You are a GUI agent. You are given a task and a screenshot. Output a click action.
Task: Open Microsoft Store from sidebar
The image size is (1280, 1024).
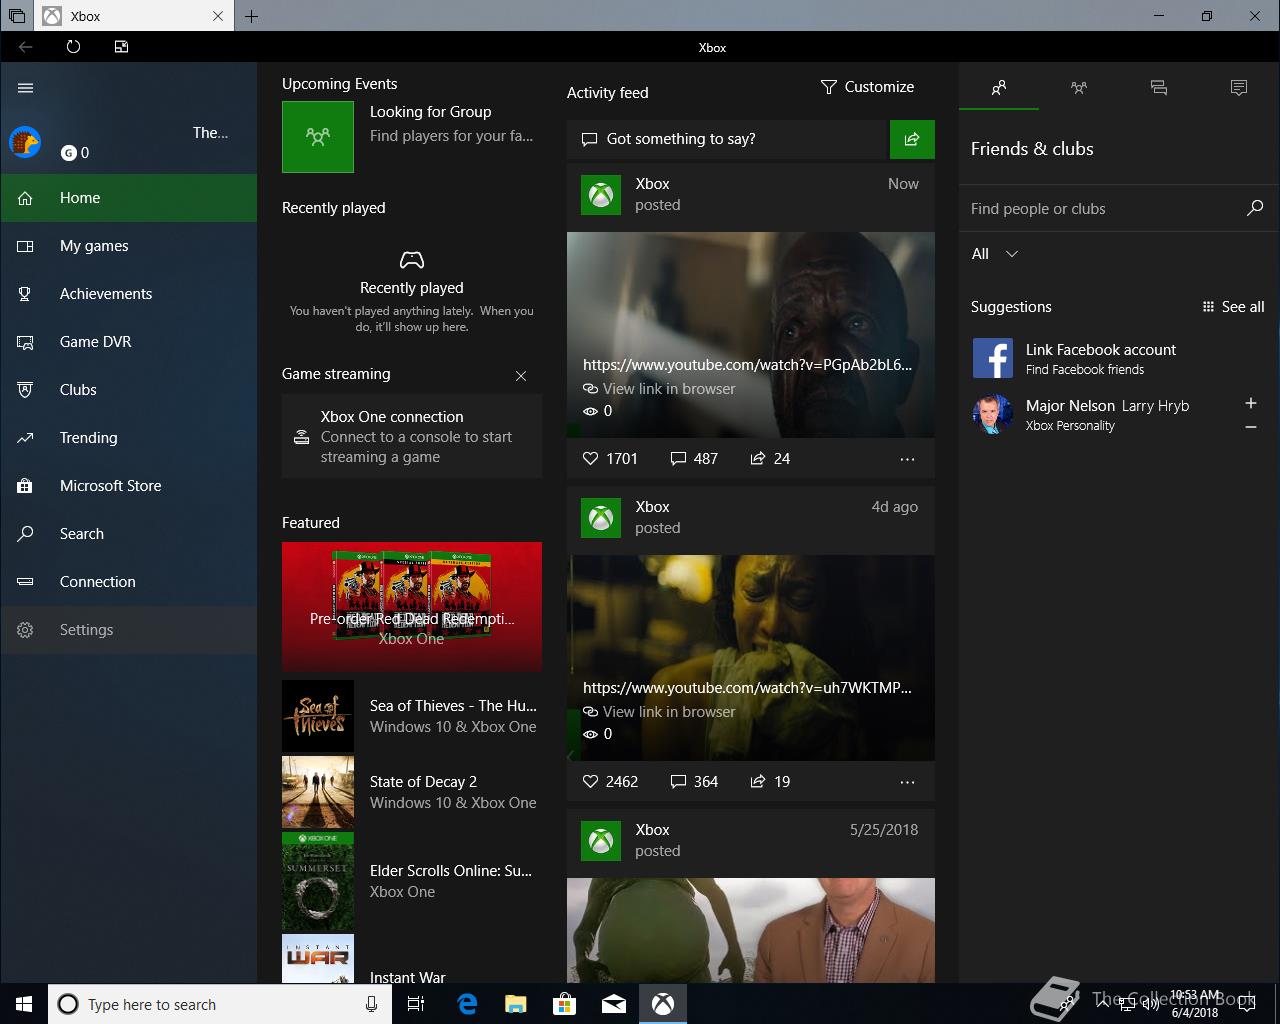pyautogui.click(x=128, y=486)
